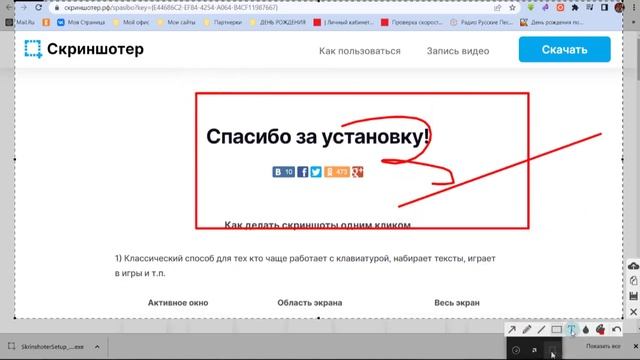Select the straight Line tool

(541, 329)
